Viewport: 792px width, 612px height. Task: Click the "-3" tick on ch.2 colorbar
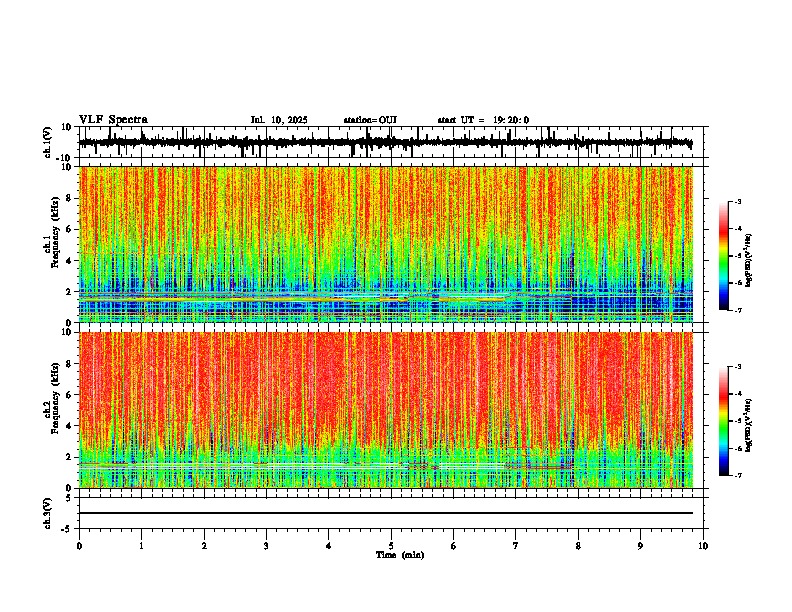point(738,367)
